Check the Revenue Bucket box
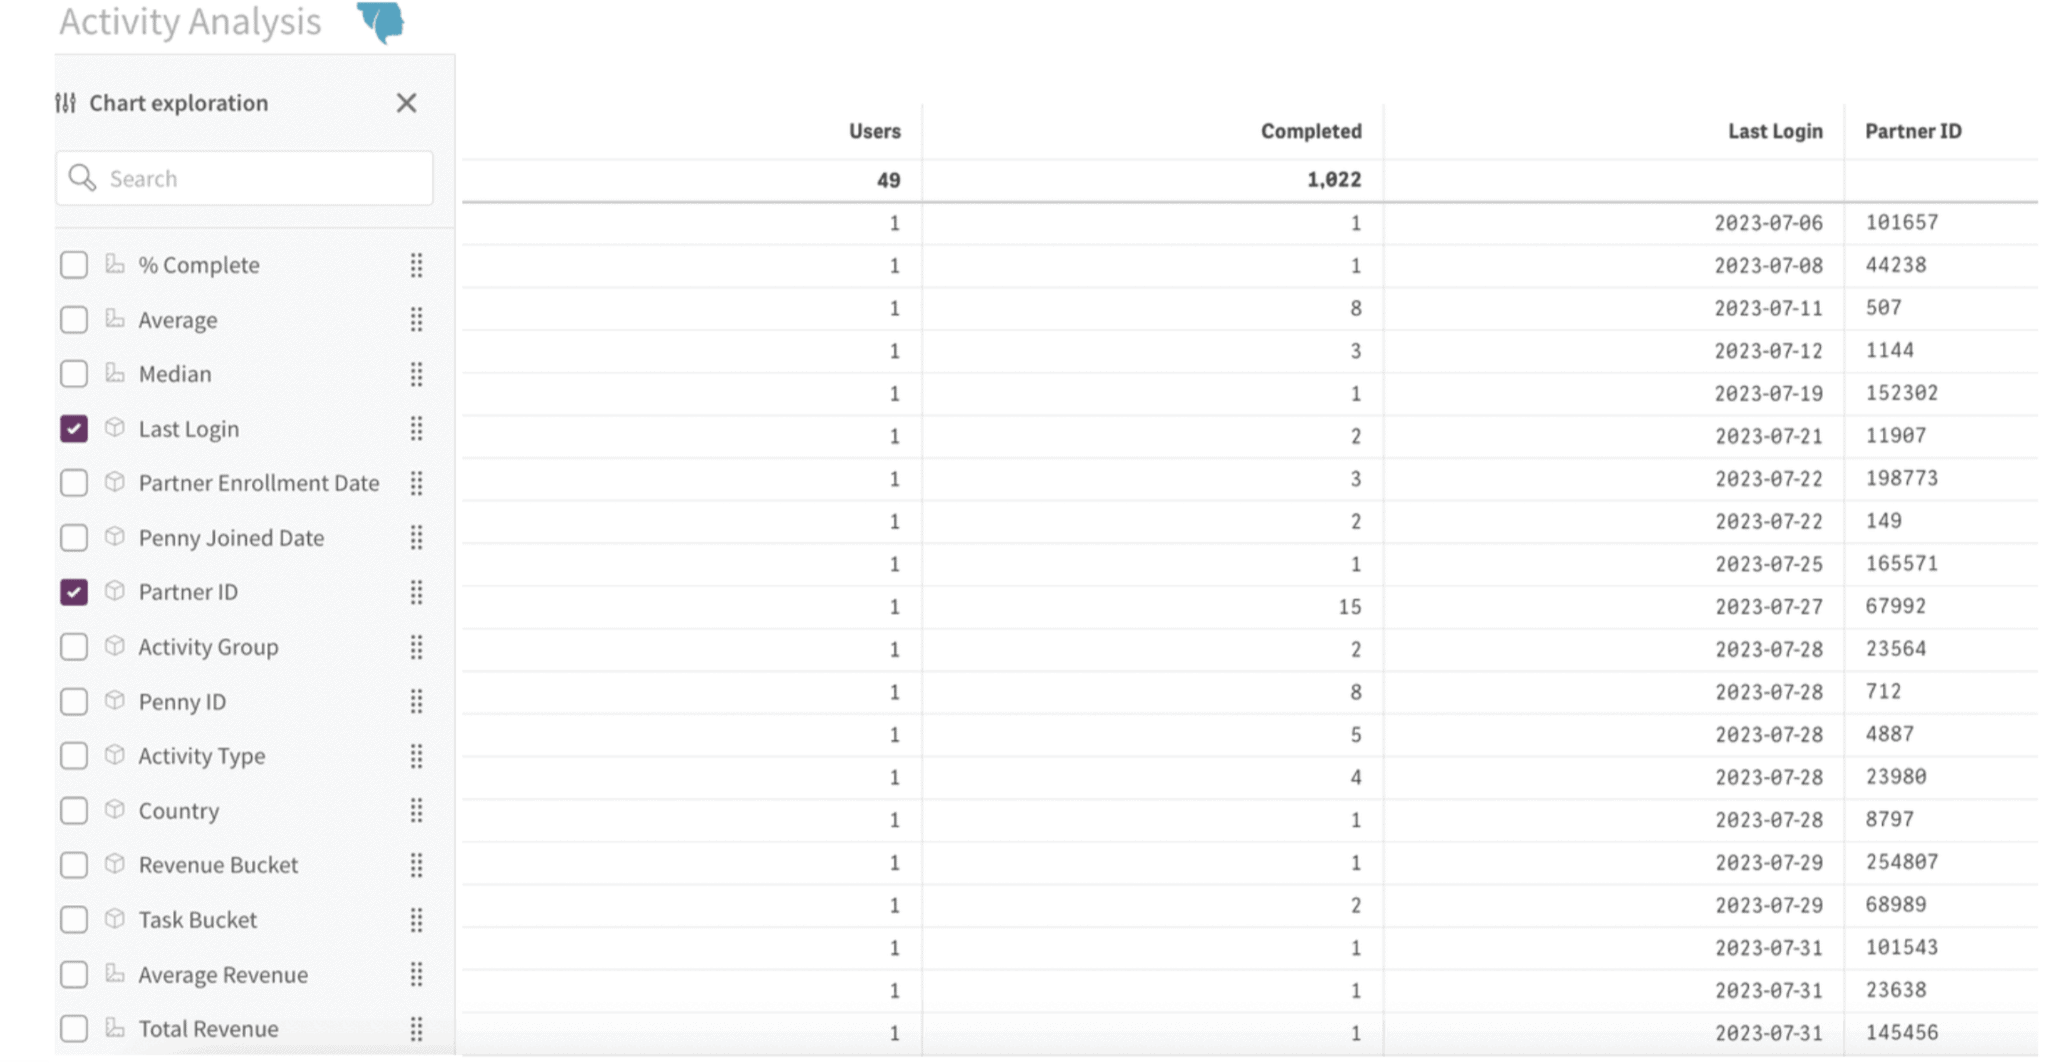The image size is (2048, 1063). pos(74,865)
